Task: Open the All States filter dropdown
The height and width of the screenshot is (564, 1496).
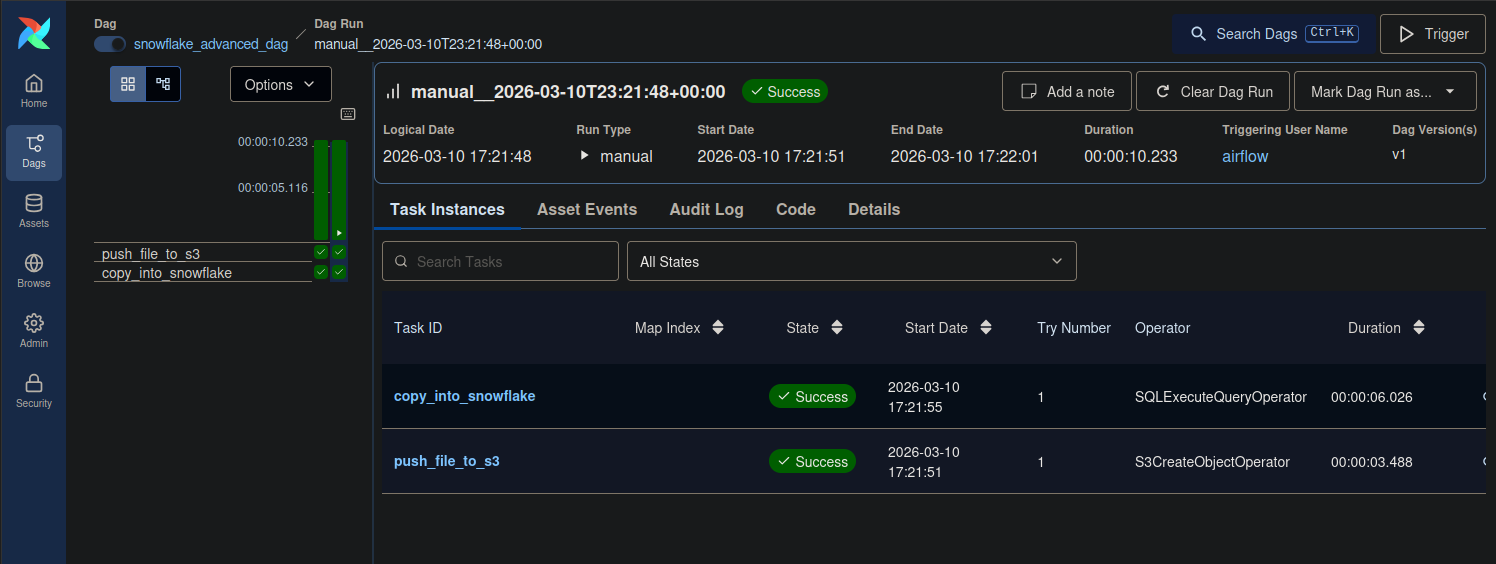Action: [852, 262]
